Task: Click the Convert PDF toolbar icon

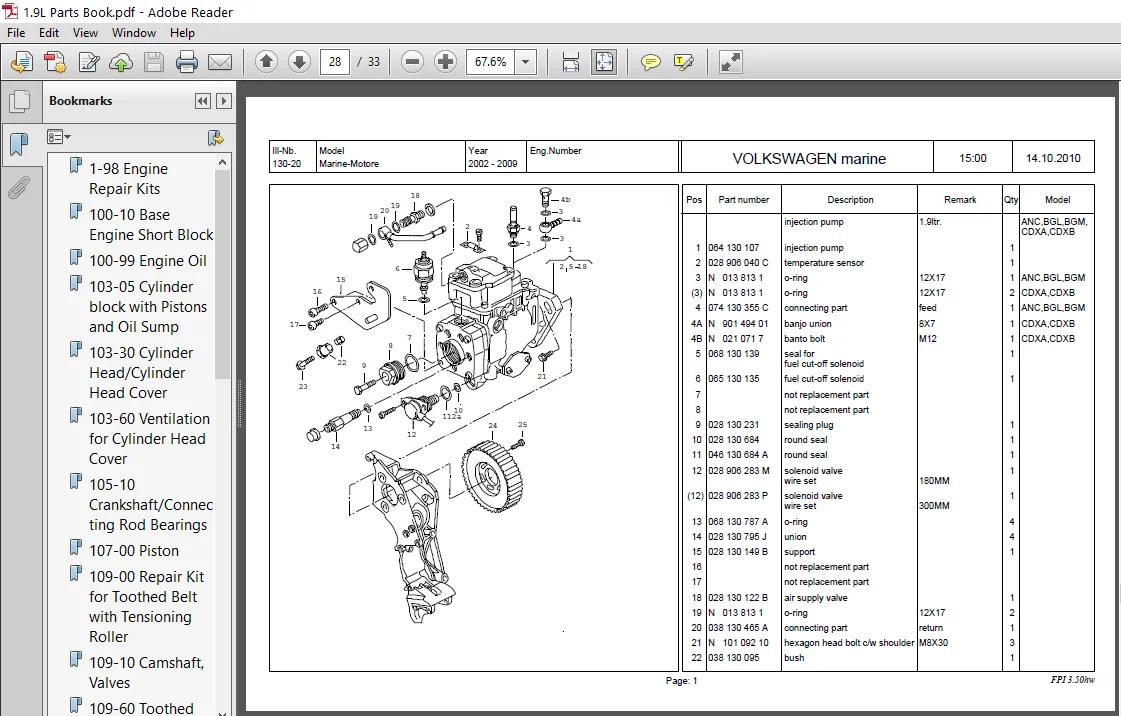Action: click(55, 62)
